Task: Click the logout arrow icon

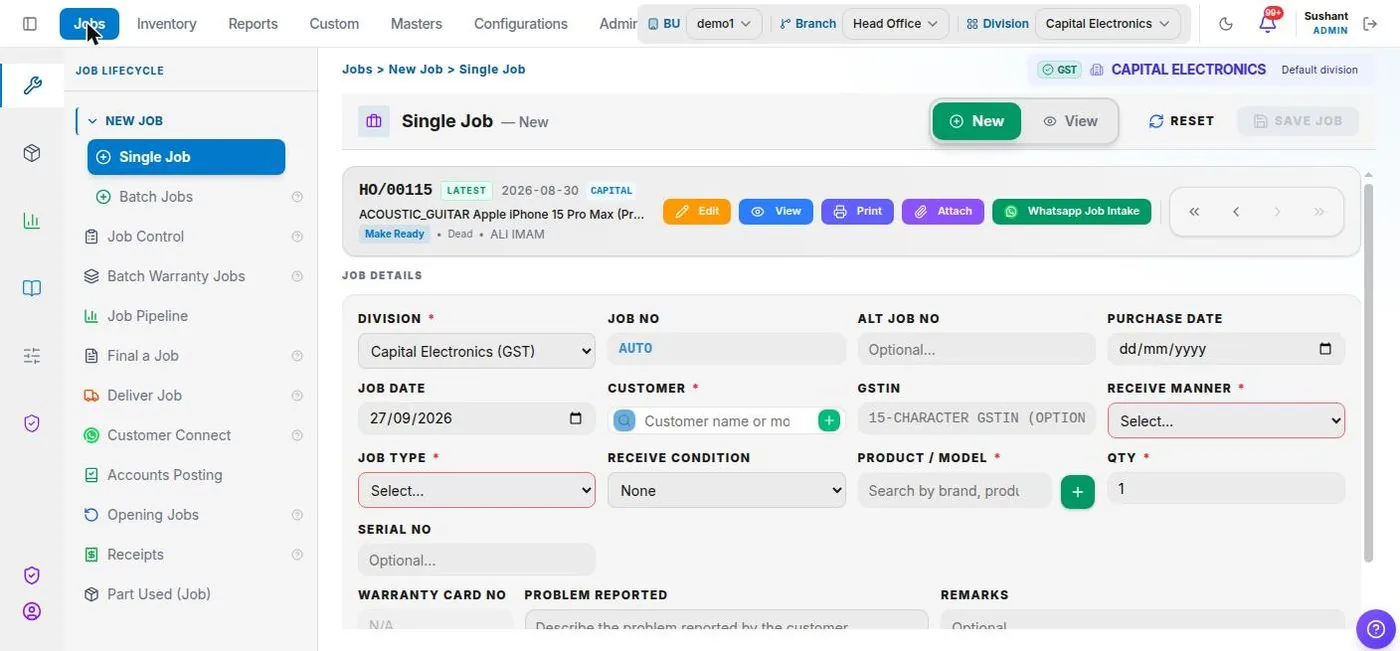Action: (1371, 24)
